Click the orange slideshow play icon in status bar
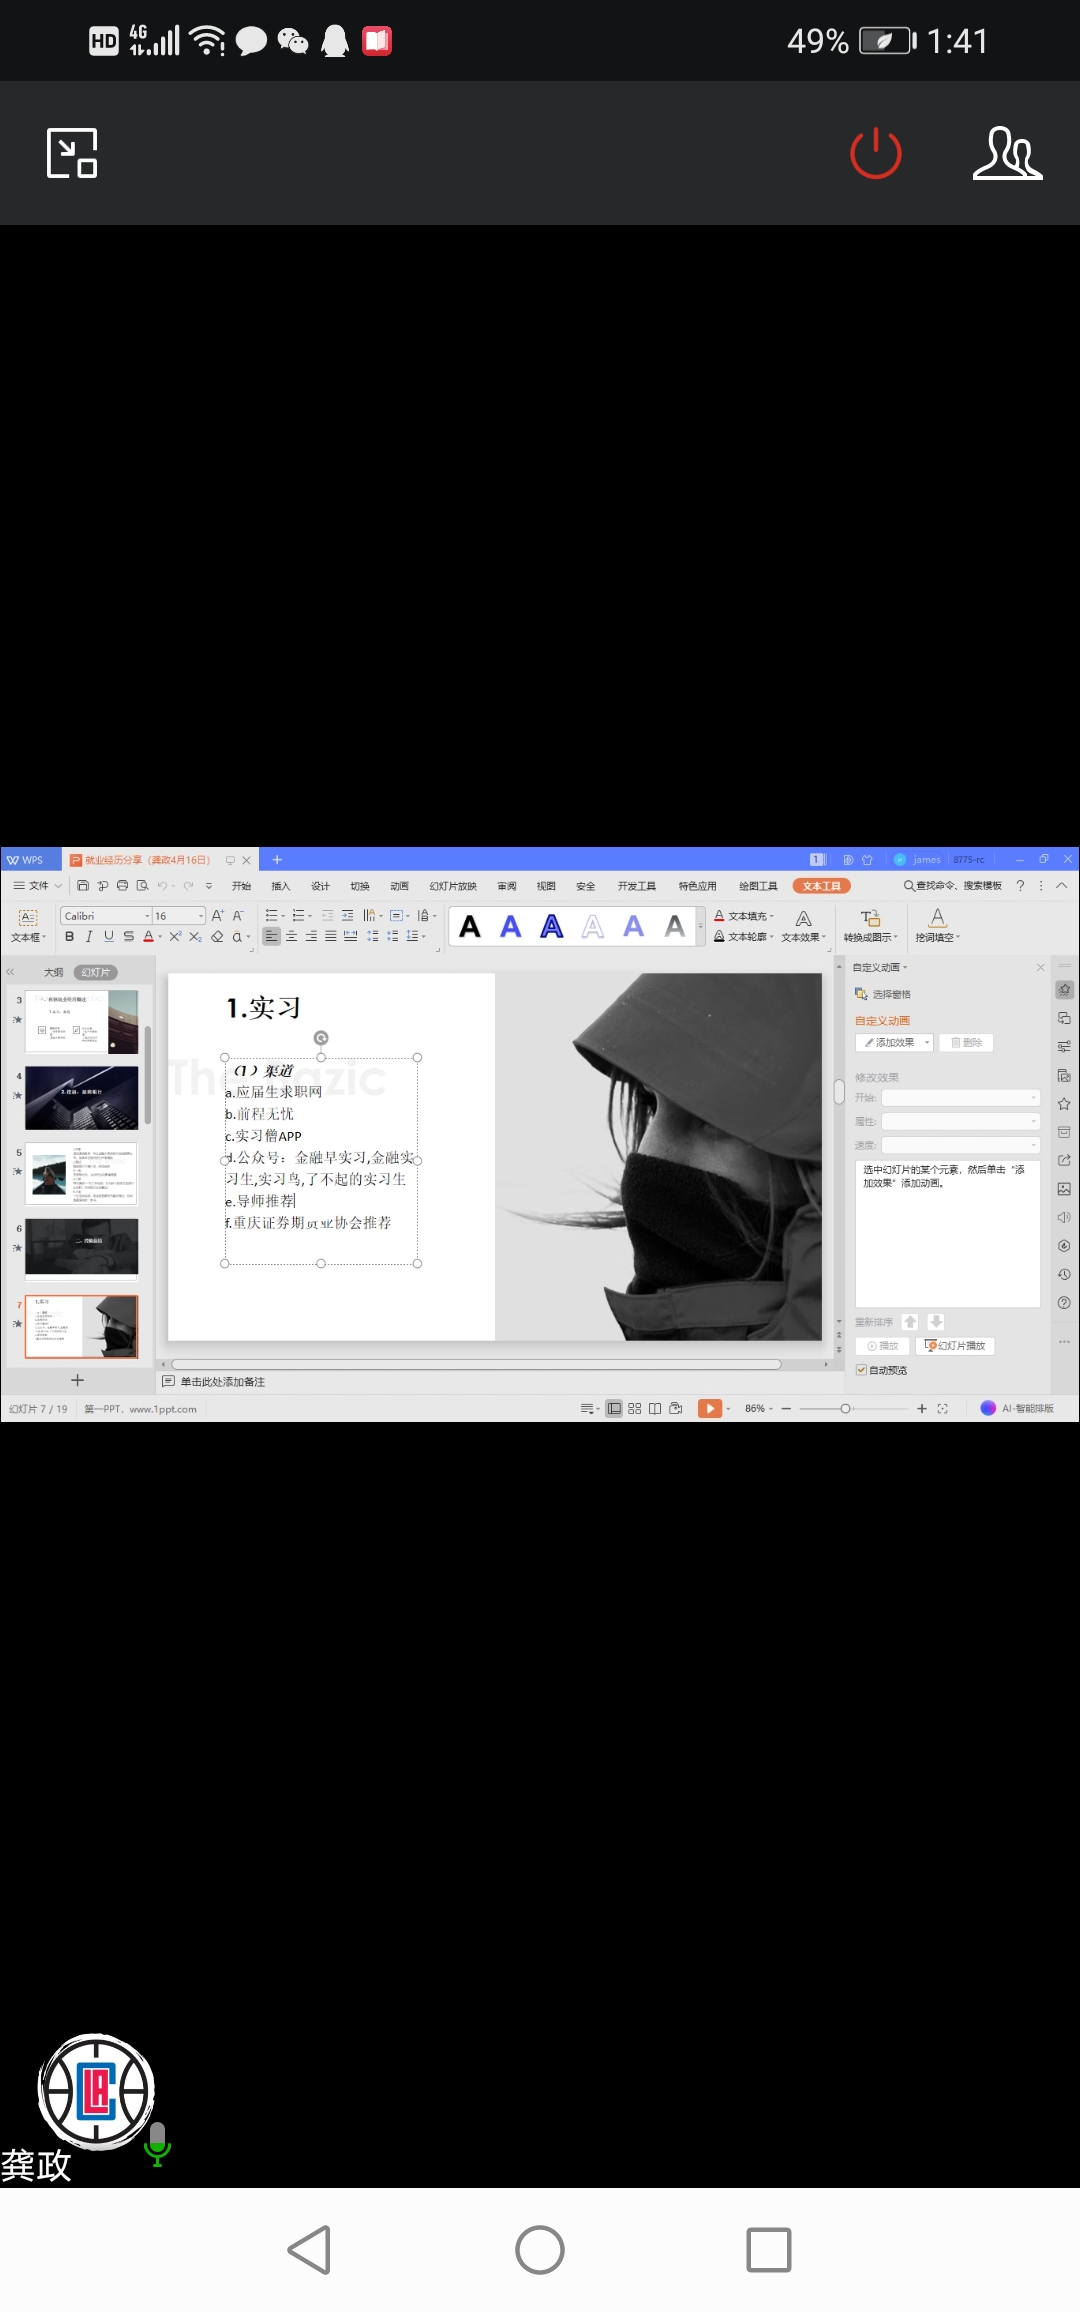Viewport: 1080px width, 2312px height. coord(709,1408)
